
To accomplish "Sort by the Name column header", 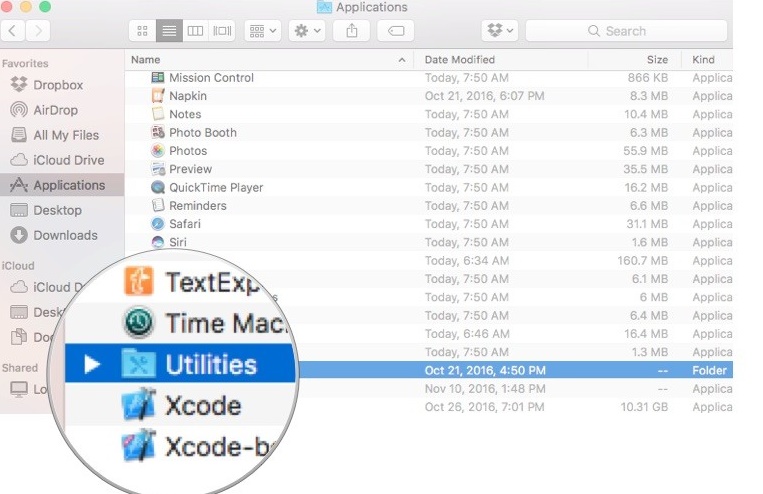I will click(x=145, y=60).
